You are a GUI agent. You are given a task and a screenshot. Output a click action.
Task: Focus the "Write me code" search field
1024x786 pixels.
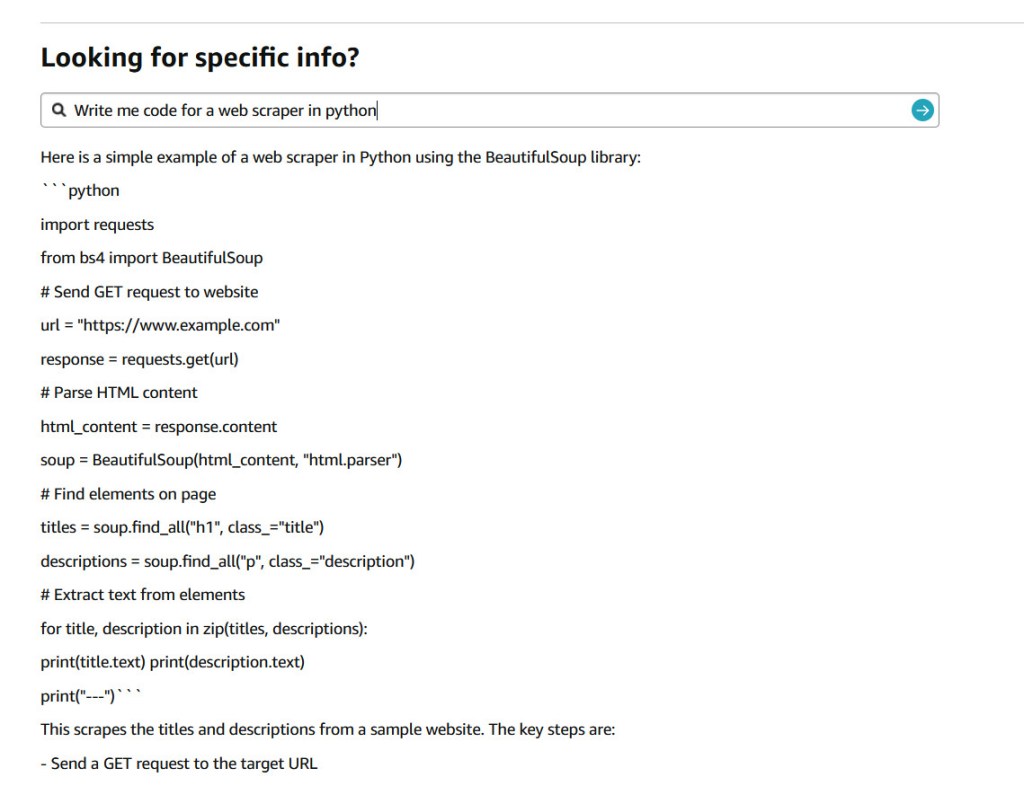pos(480,110)
